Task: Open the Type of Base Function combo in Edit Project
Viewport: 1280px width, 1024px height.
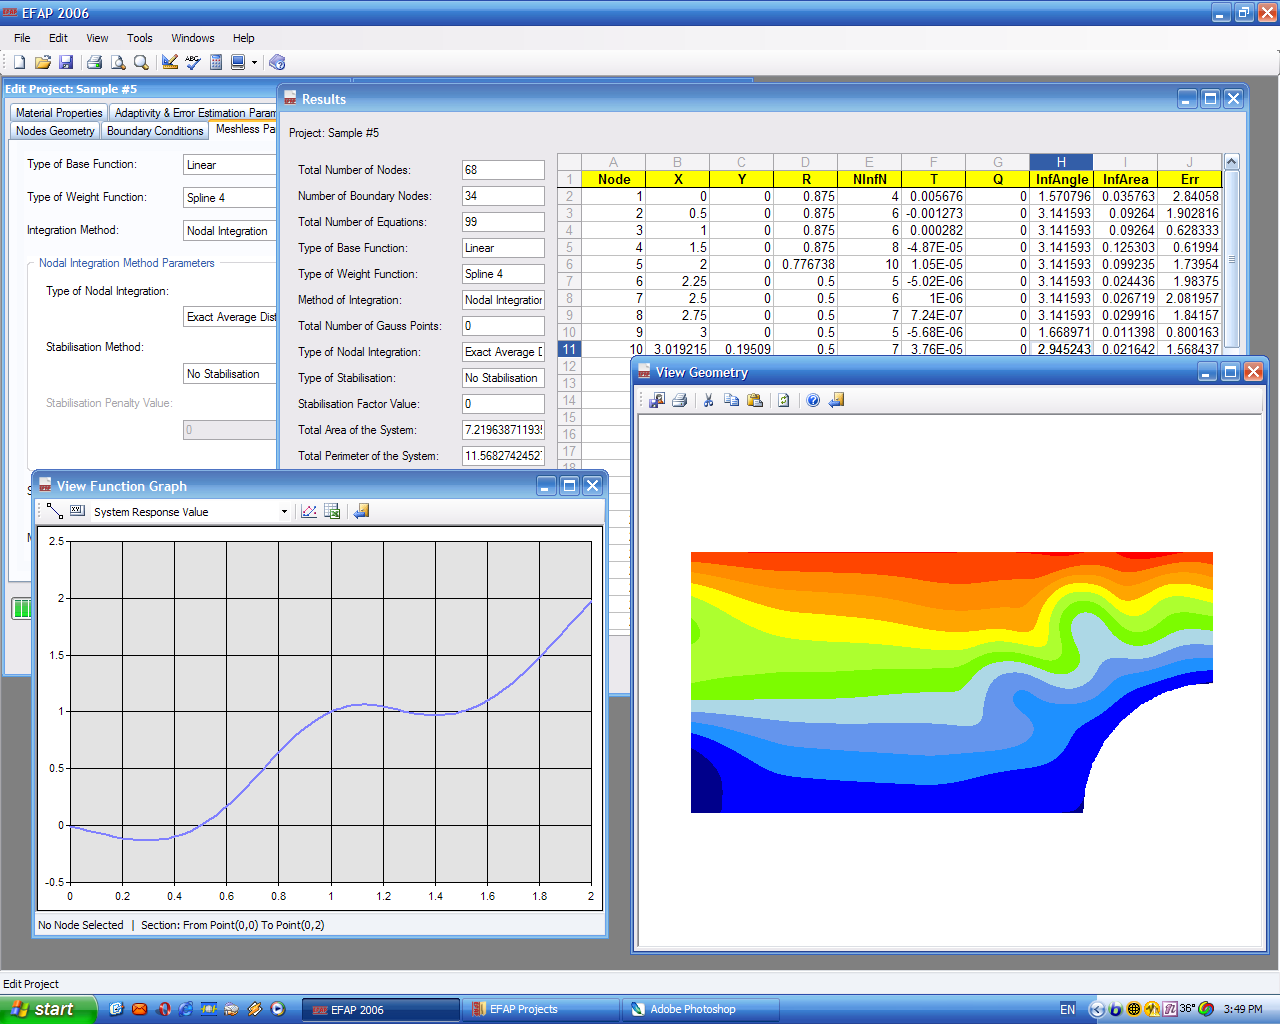Action: [x=230, y=165]
